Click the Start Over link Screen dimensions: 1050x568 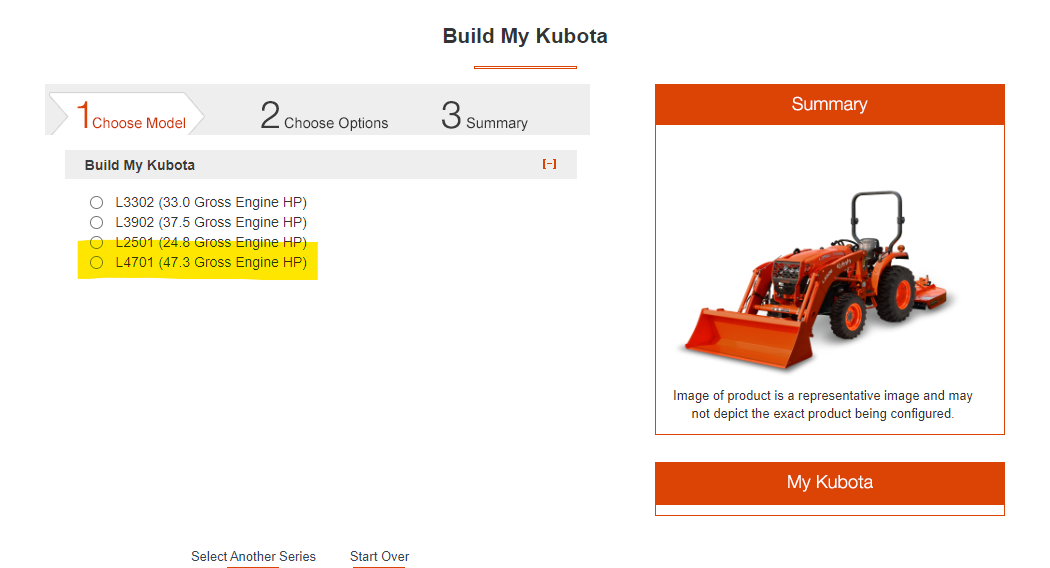379,556
